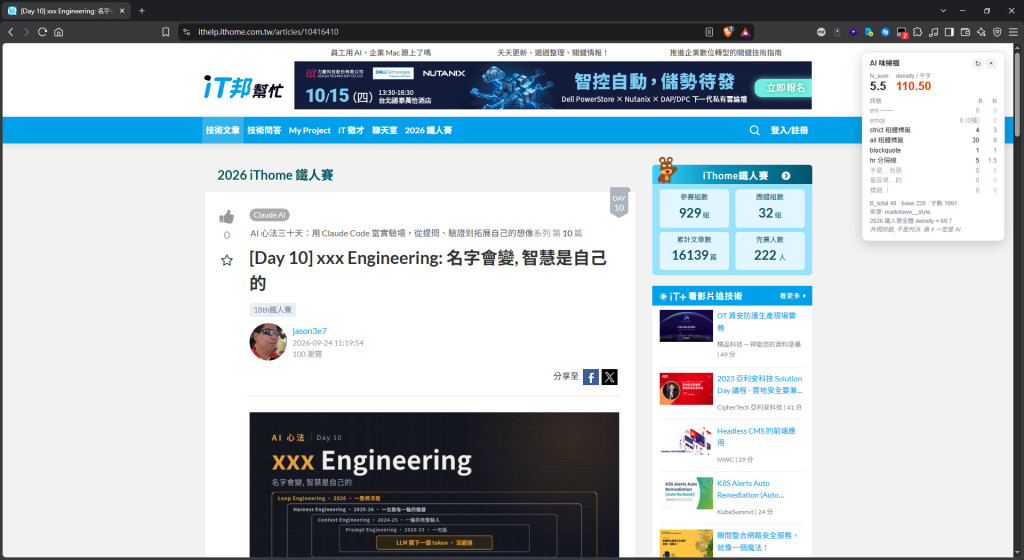
Task: Toggle the browser sidebar panel icon
Action: tap(949, 31)
